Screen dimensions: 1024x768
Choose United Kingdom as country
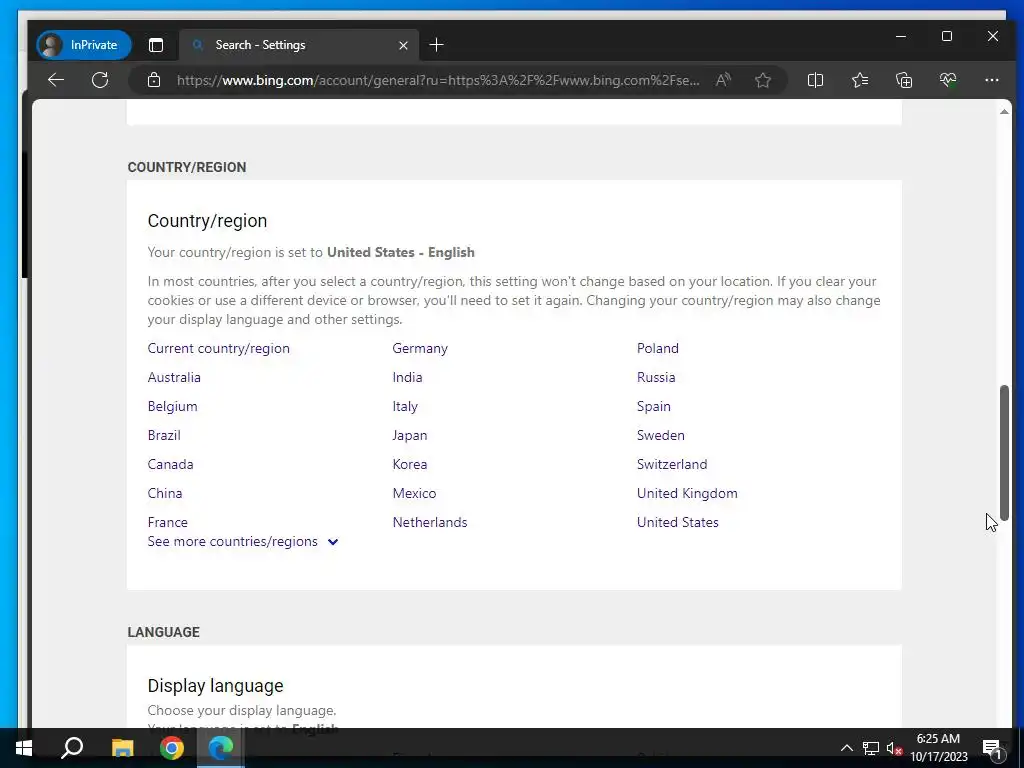point(687,493)
